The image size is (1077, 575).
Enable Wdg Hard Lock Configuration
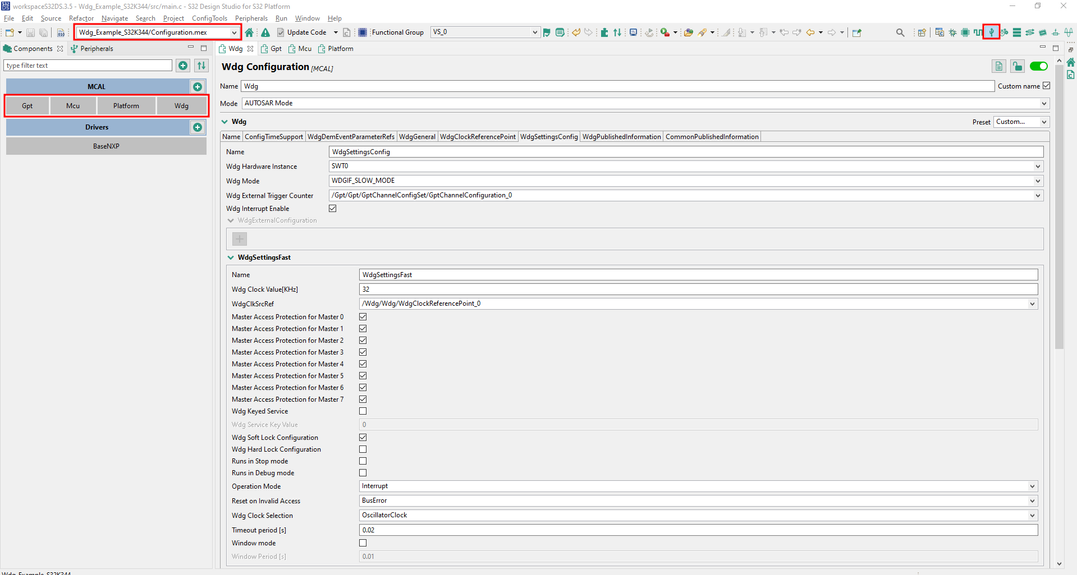pyautogui.click(x=363, y=449)
